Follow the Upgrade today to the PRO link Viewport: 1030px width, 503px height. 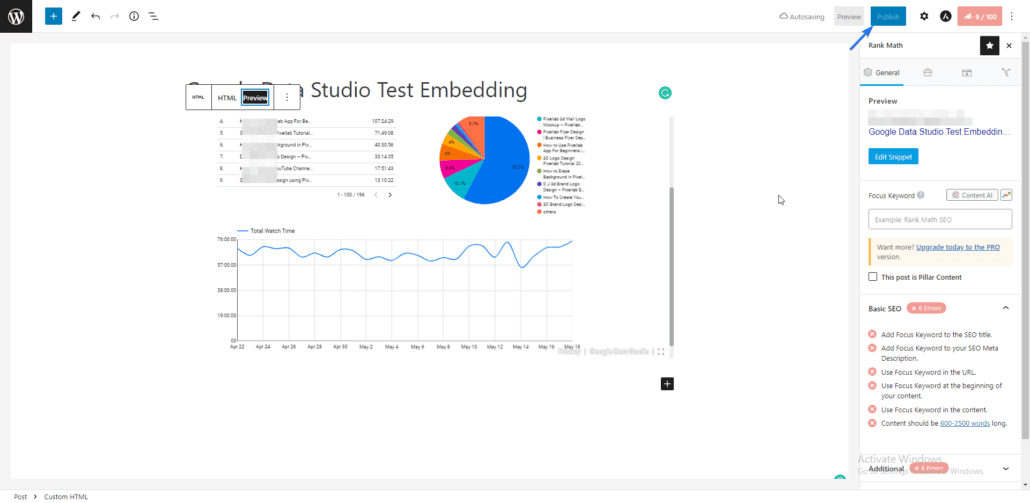click(958, 248)
